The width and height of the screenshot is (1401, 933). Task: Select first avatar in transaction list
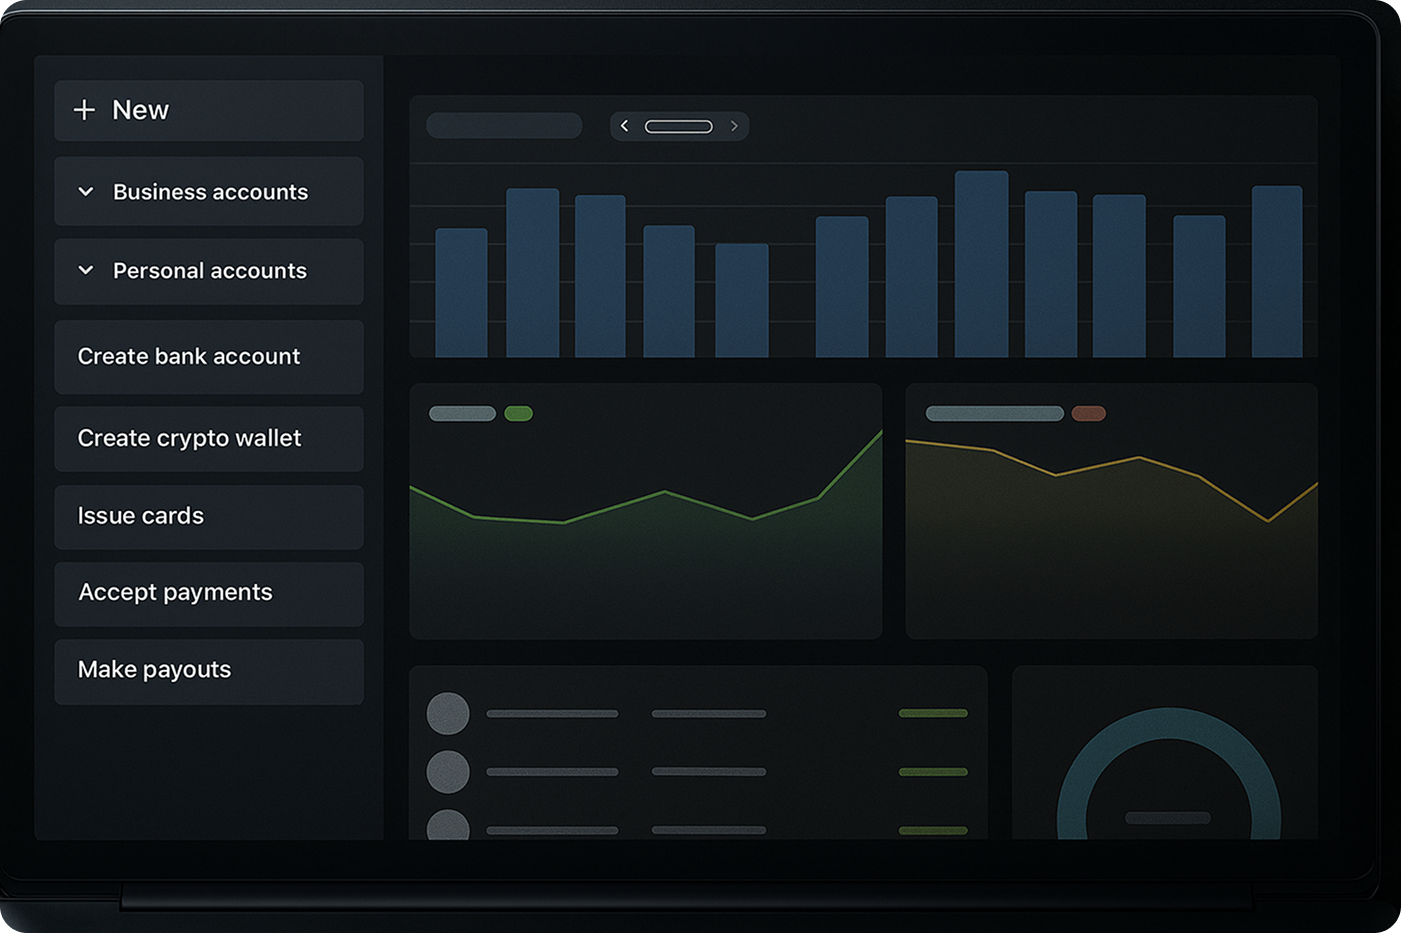[x=448, y=714]
